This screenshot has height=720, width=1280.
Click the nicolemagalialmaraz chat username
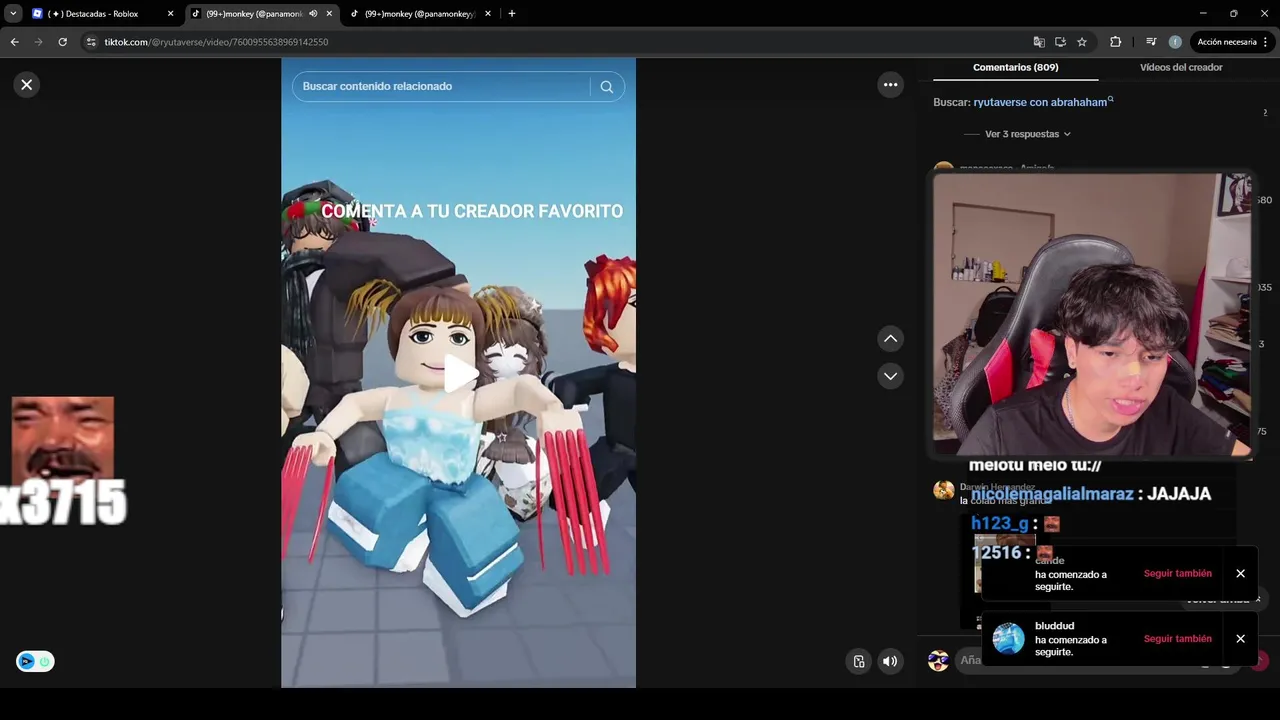pos(1052,494)
